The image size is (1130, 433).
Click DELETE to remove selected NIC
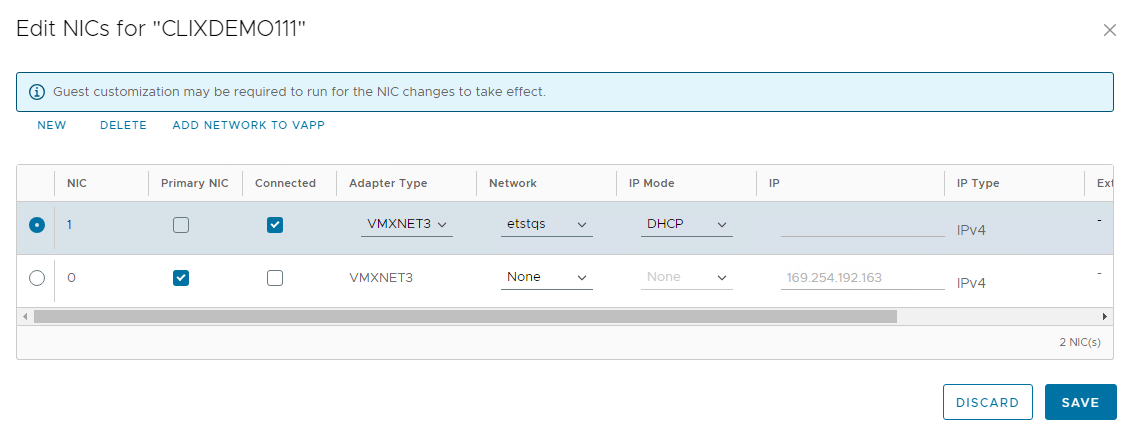(123, 125)
